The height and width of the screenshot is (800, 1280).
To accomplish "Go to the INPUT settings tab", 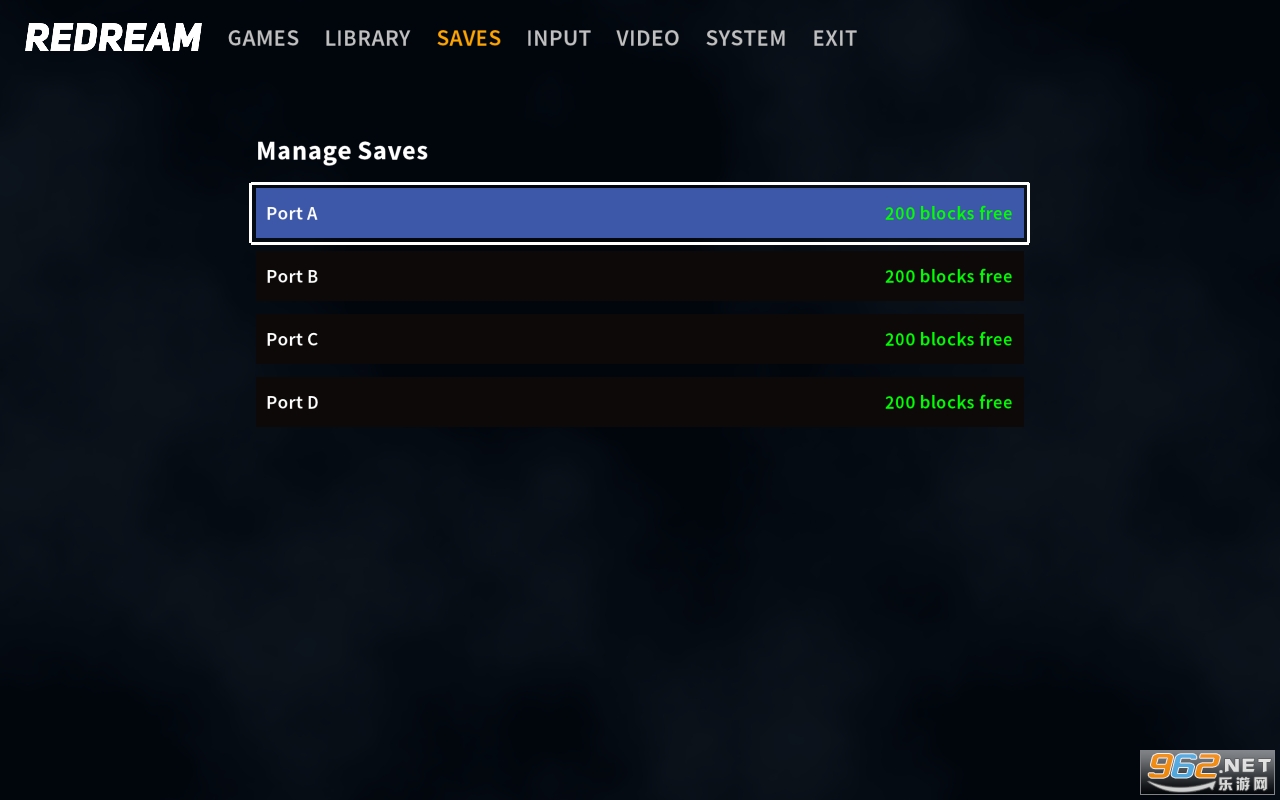I will click(x=558, y=38).
